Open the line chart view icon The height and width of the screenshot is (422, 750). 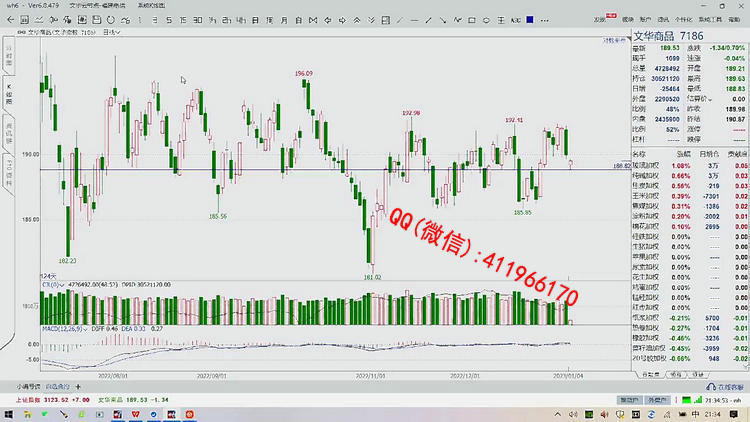(x=39, y=20)
